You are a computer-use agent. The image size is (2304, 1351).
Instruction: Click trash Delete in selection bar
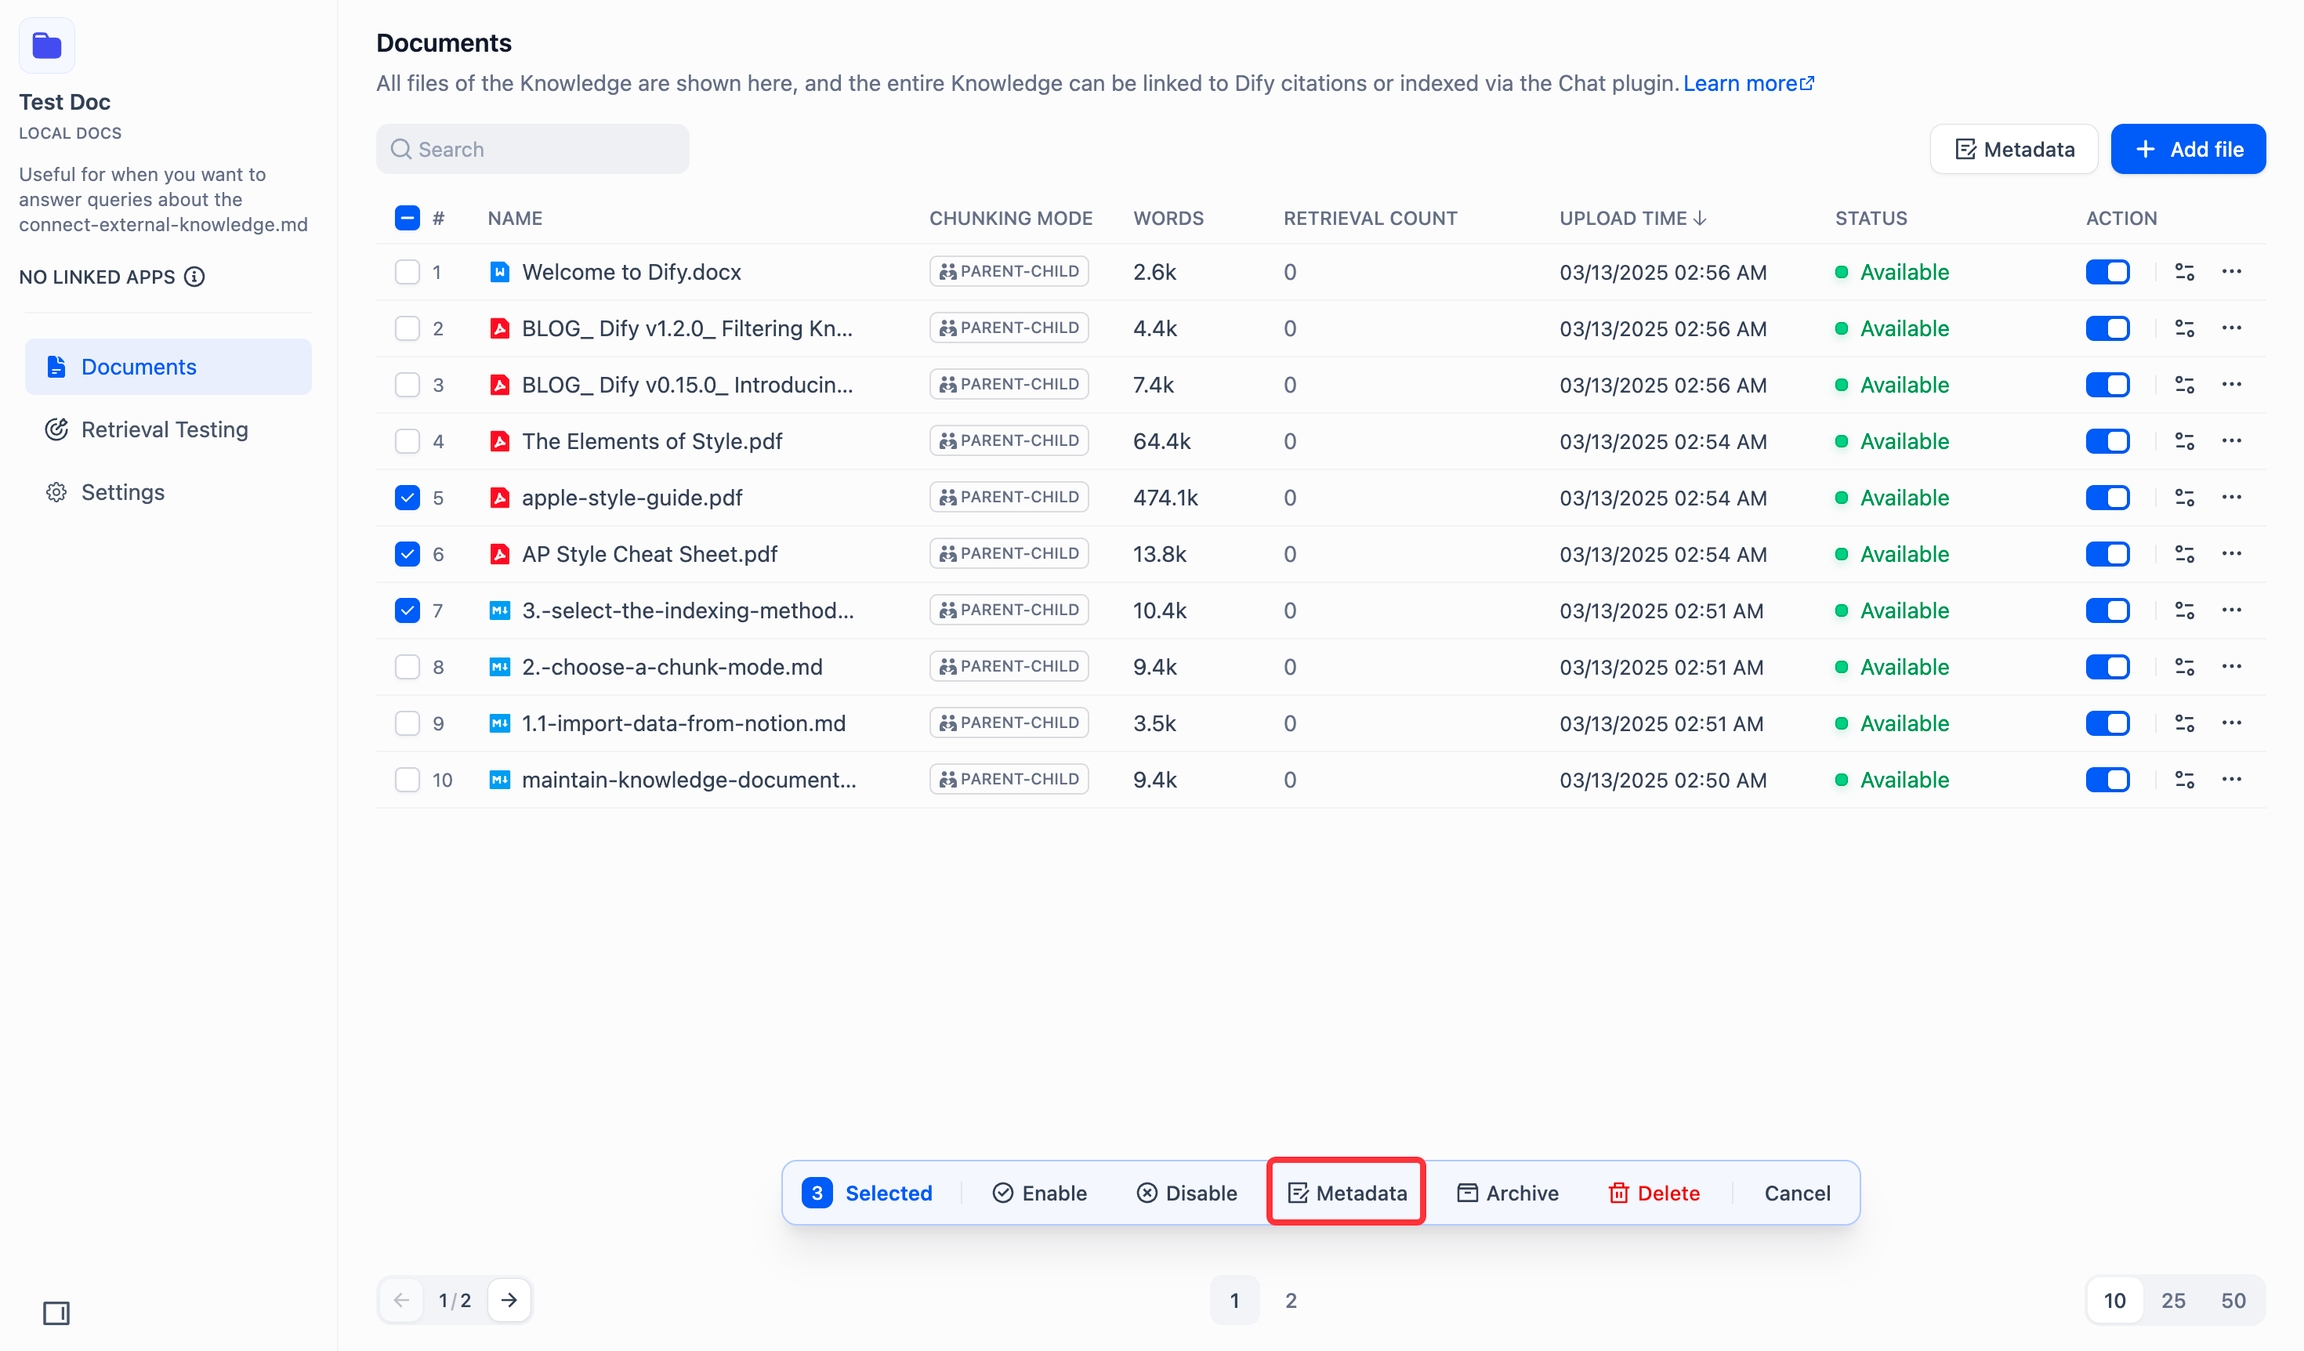click(1653, 1193)
